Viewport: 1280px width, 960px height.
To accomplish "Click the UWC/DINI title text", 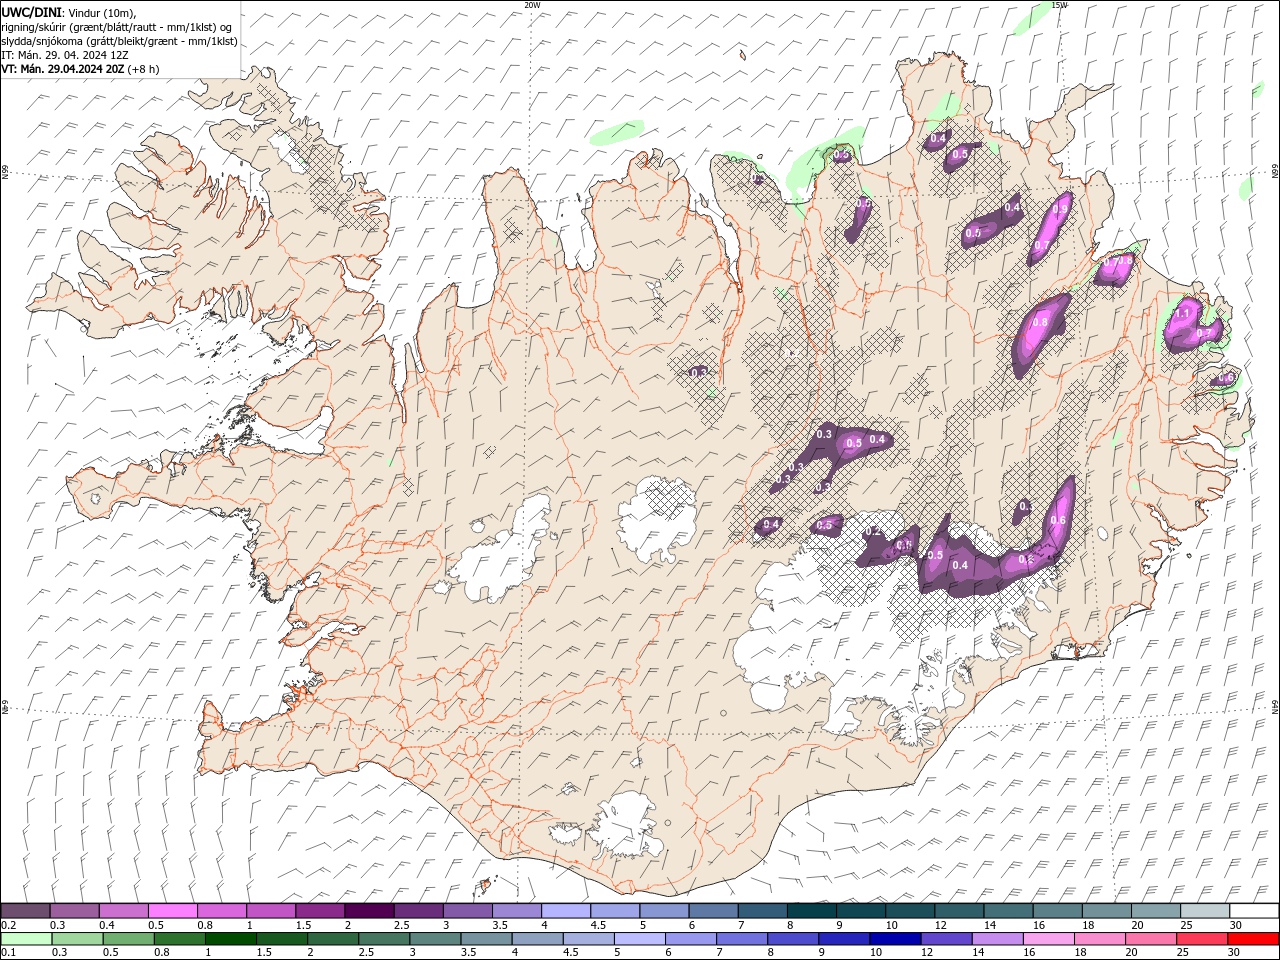I will click(32, 12).
